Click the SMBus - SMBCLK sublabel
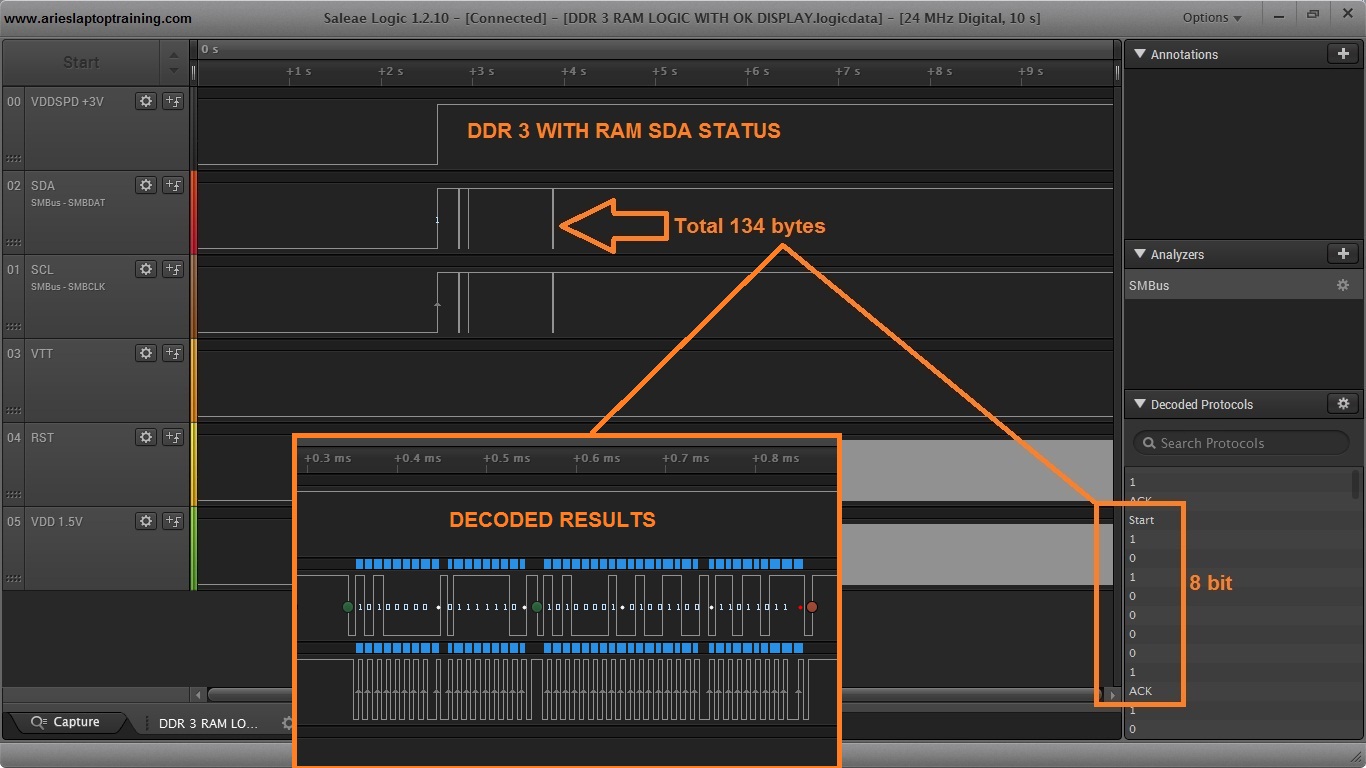The image size is (1366, 768). pos(68,287)
